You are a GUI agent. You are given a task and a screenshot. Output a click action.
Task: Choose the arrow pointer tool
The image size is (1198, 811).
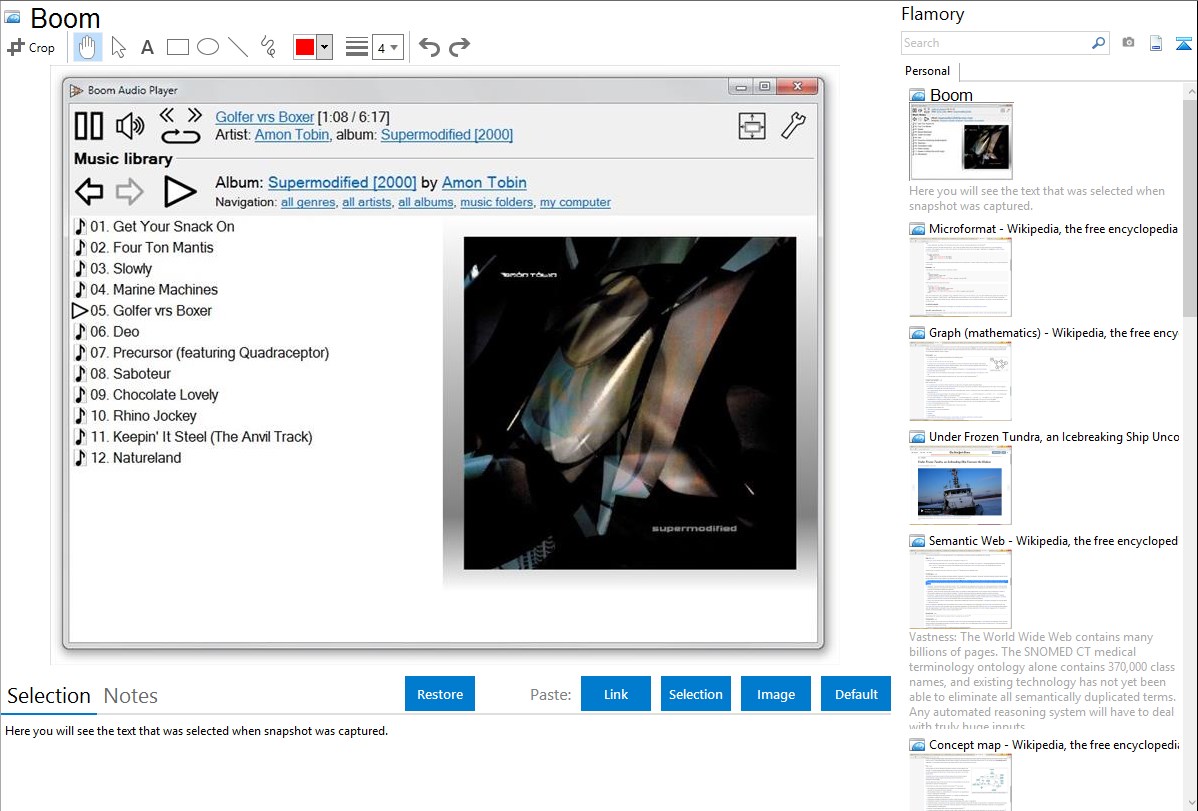pos(118,47)
